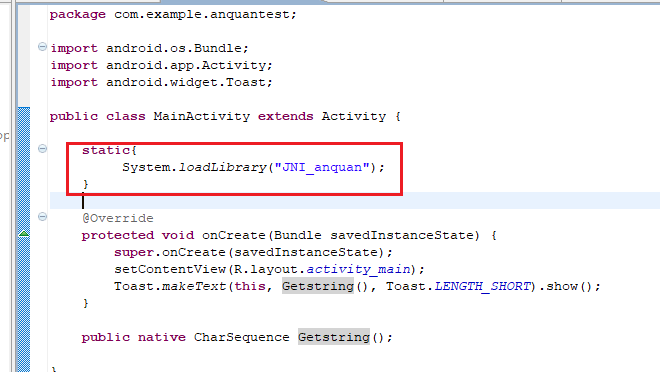
Task: Click the android.widget.Toast import line
Action: (162, 82)
